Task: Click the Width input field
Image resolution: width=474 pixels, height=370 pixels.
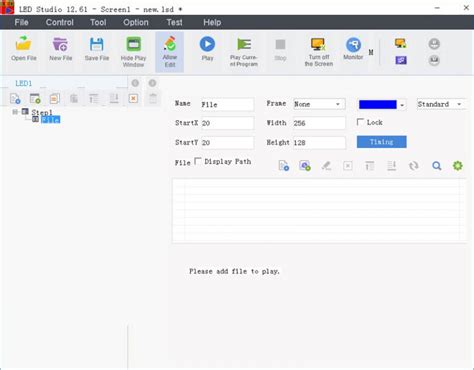Action: tap(319, 123)
